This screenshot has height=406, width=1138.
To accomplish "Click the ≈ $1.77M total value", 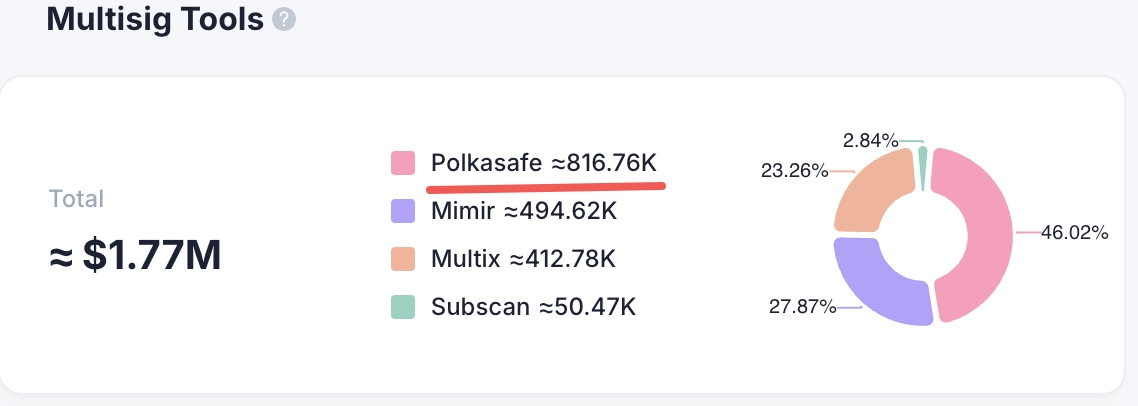I will [x=135, y=256].
